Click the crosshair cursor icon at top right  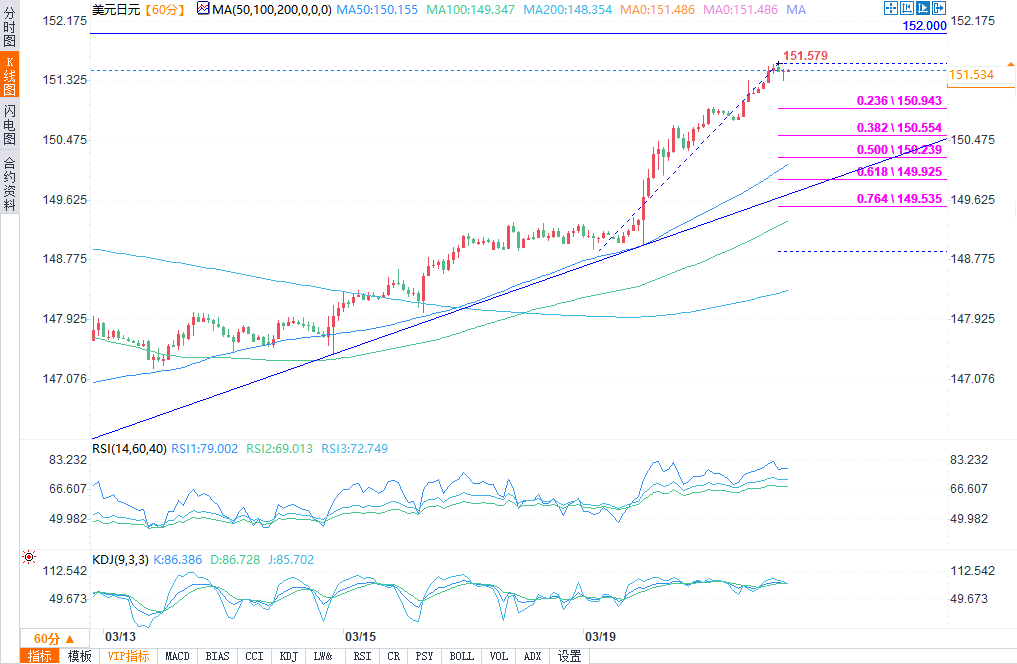[x=891, y=8]
